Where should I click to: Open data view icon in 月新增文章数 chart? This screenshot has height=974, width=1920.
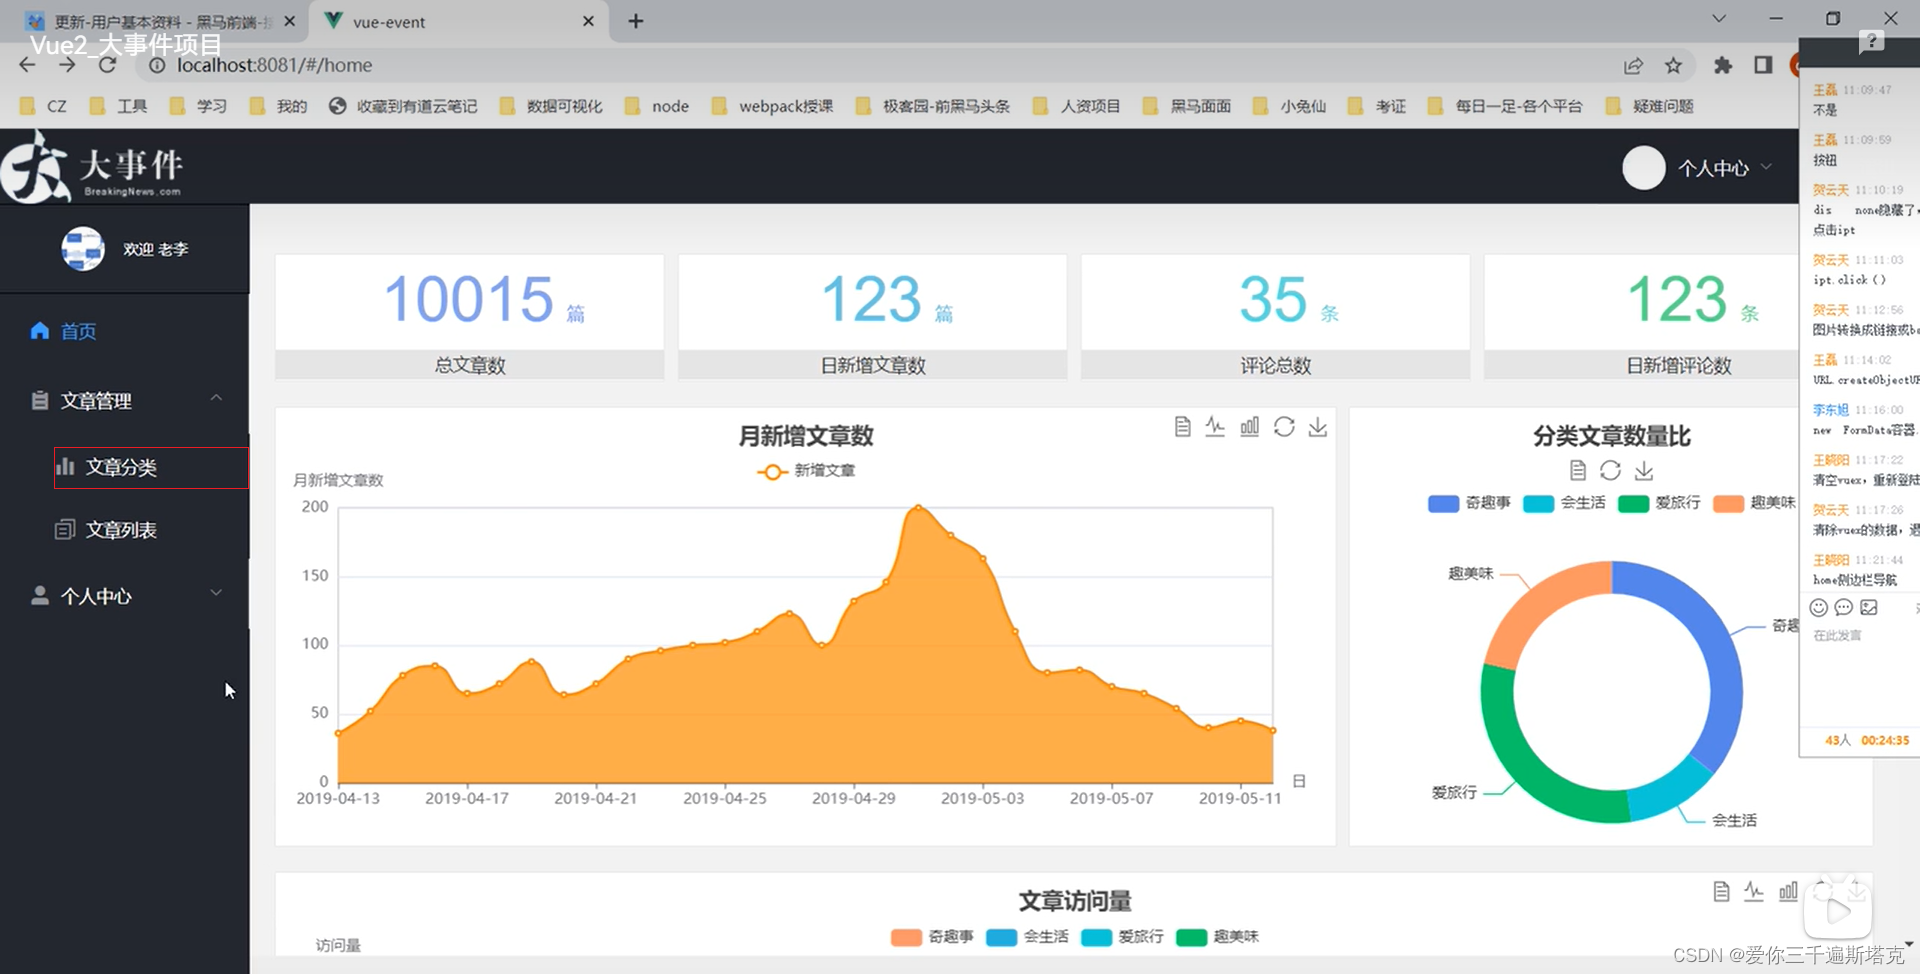(1182, 427)
